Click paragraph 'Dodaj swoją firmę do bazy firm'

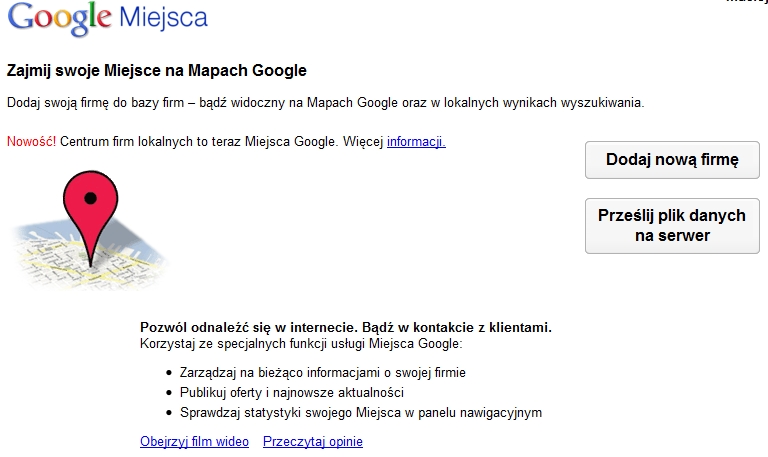tap(325, 102)
